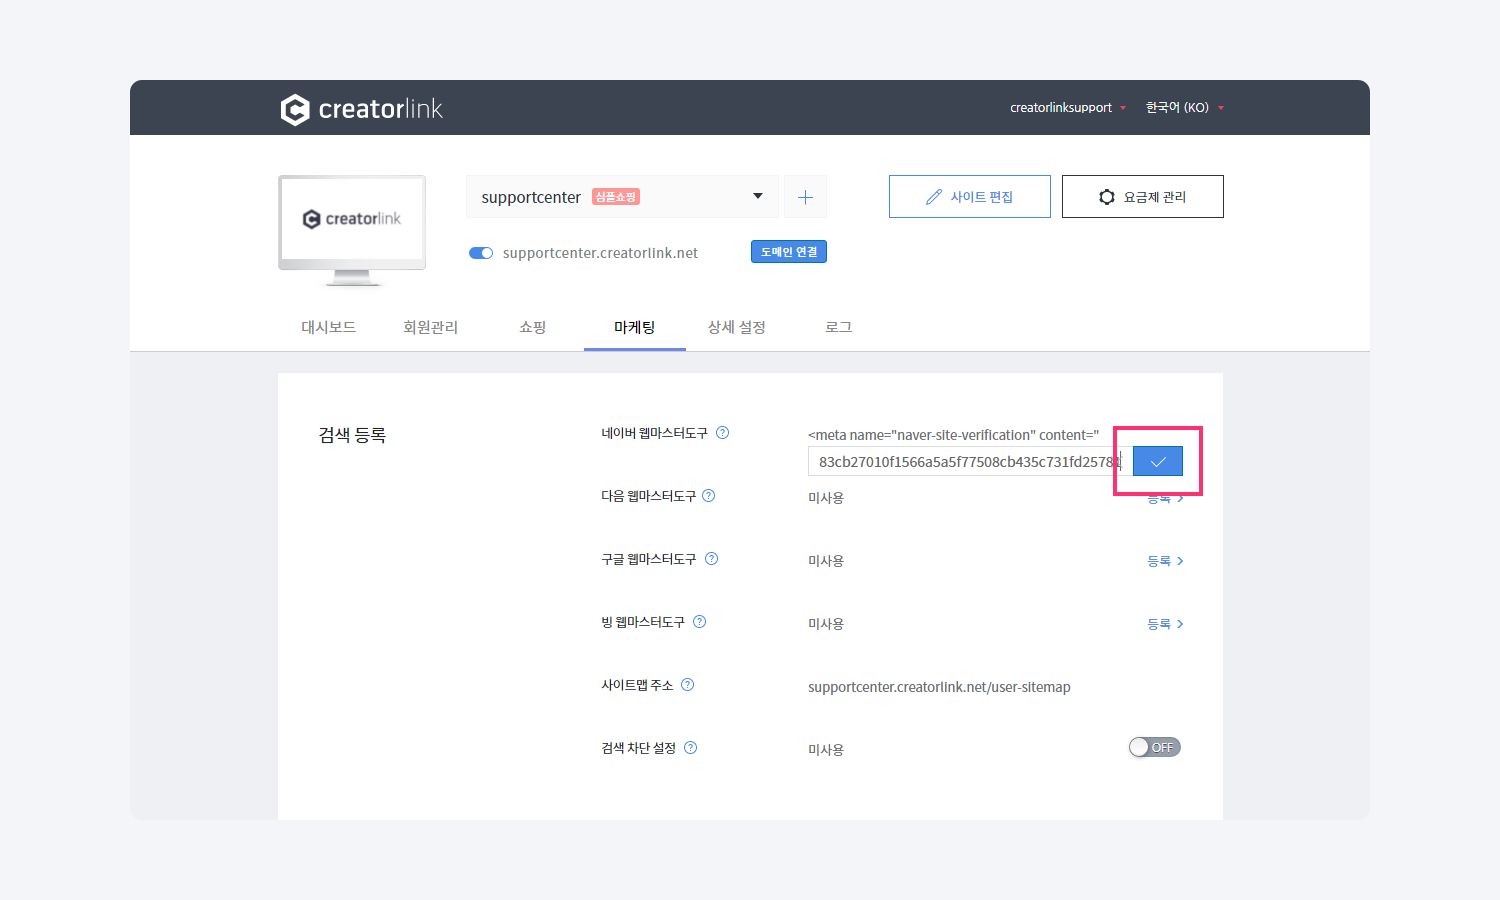Open the creatorlinksupport account dropdown
The width and height of the screenshot is (1500, 900).
(1067, 108)
